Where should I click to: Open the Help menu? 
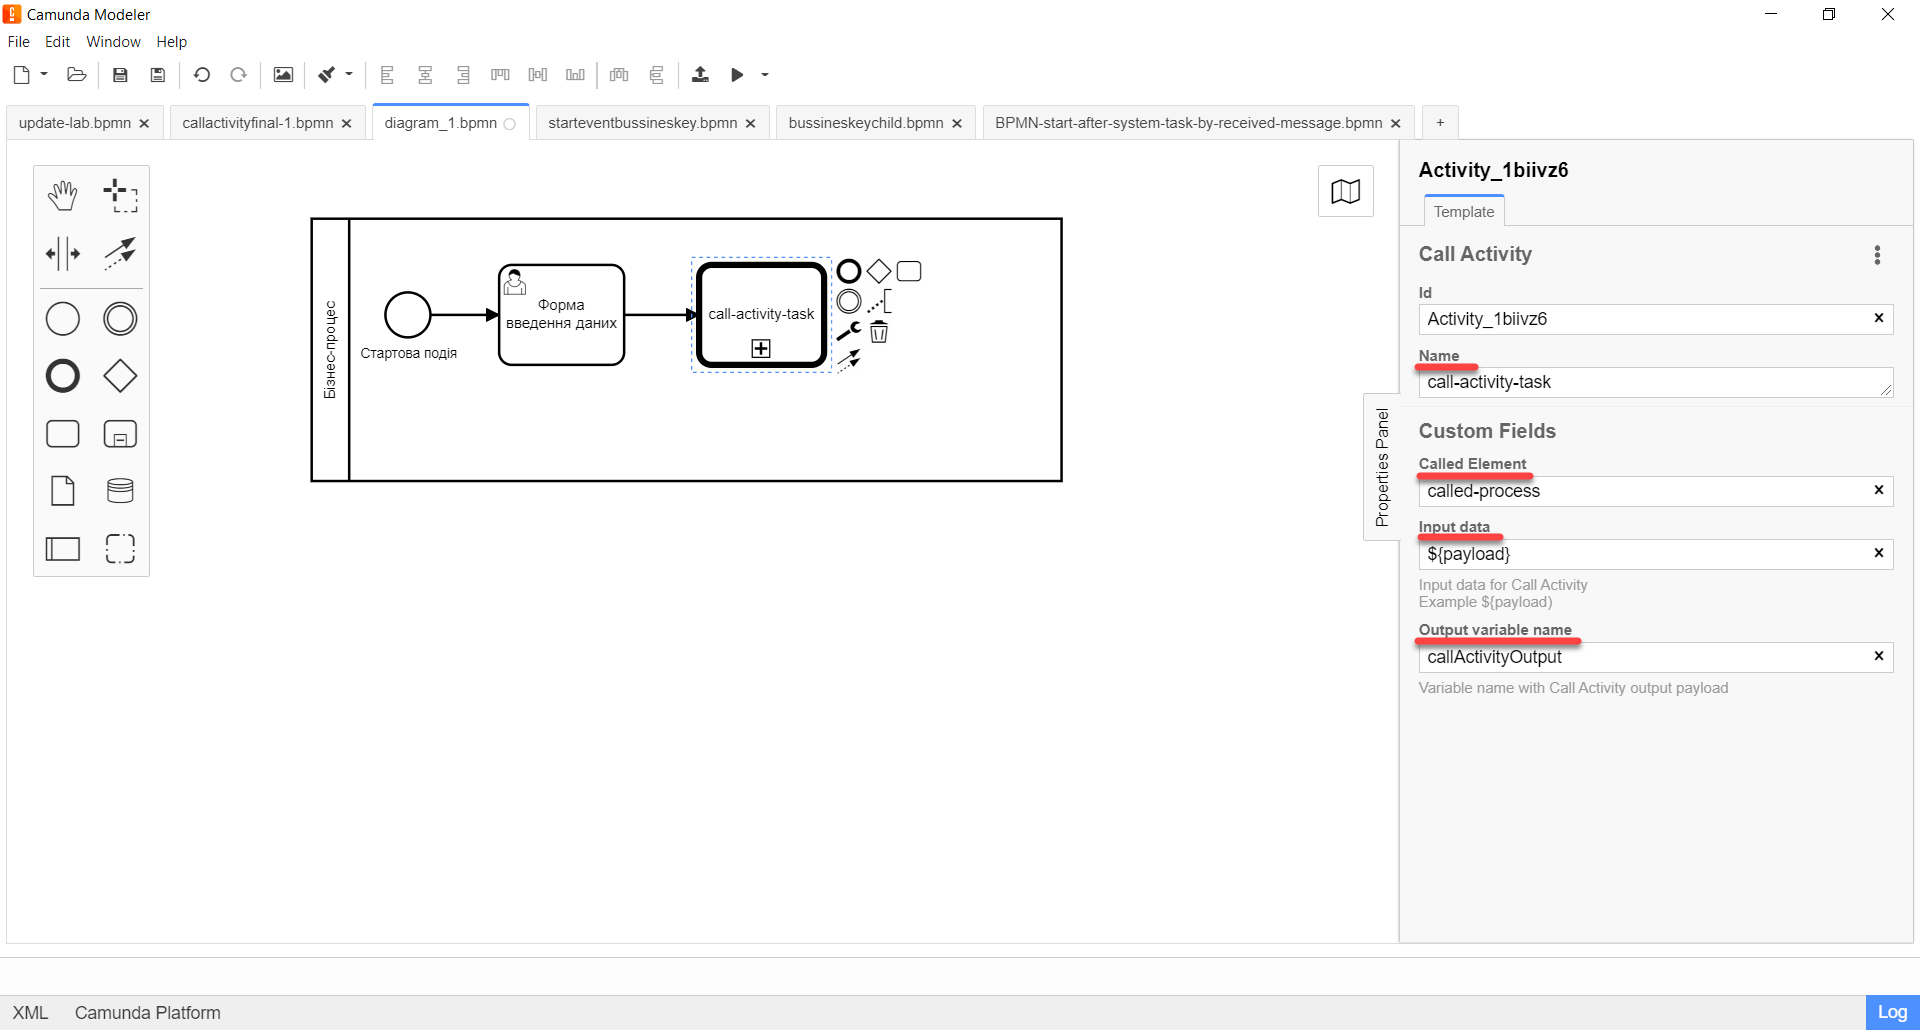pyautogui.click(x=172, y=42)
